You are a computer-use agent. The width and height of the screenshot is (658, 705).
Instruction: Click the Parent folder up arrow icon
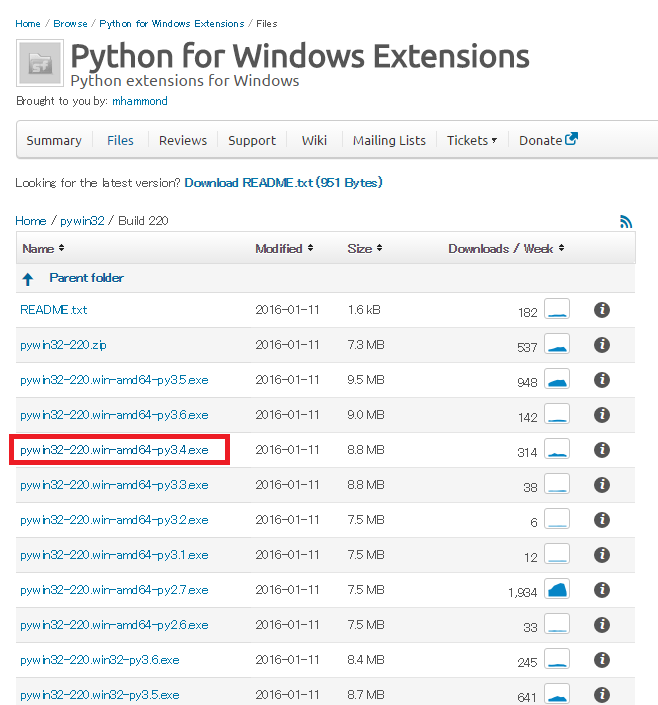pyautogui.click(x=27, y=279)
